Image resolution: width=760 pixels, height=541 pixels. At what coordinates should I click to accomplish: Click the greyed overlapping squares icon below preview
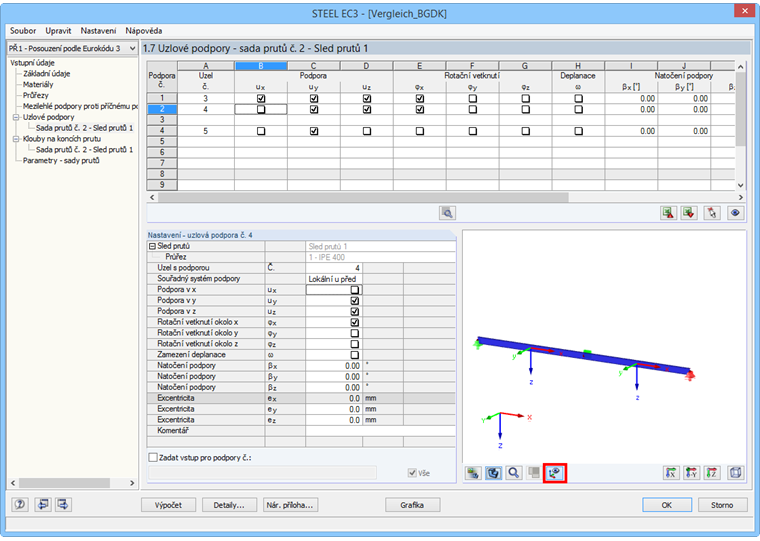[x=534, y=473]
